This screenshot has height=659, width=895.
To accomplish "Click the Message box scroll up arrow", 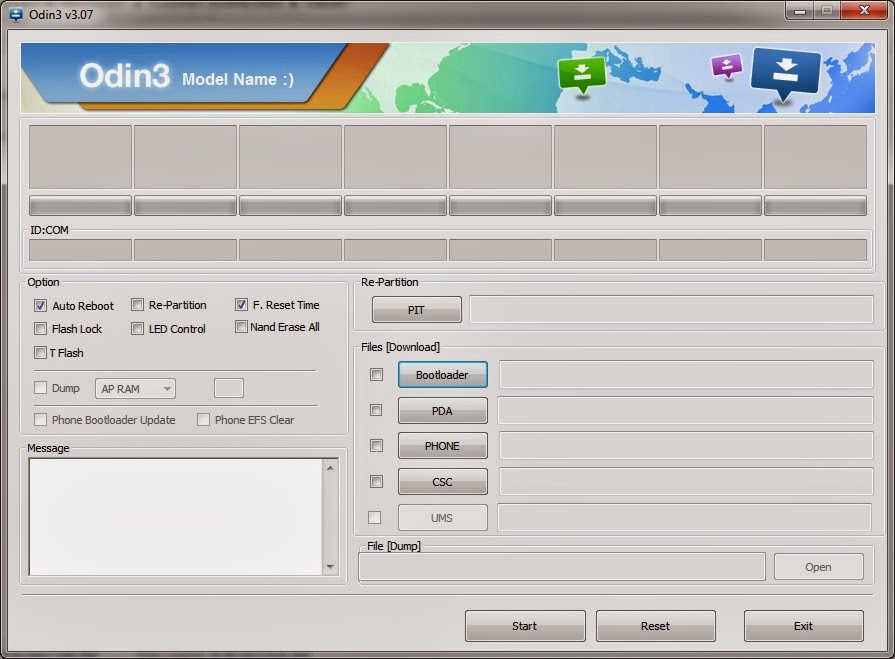I will click(330, 468).
